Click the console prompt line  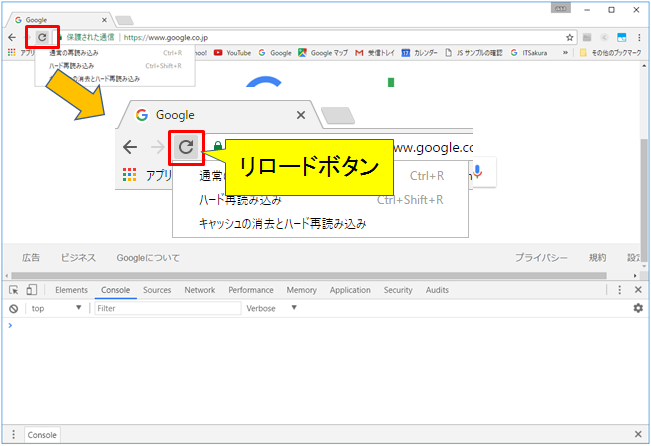[325, 325]
